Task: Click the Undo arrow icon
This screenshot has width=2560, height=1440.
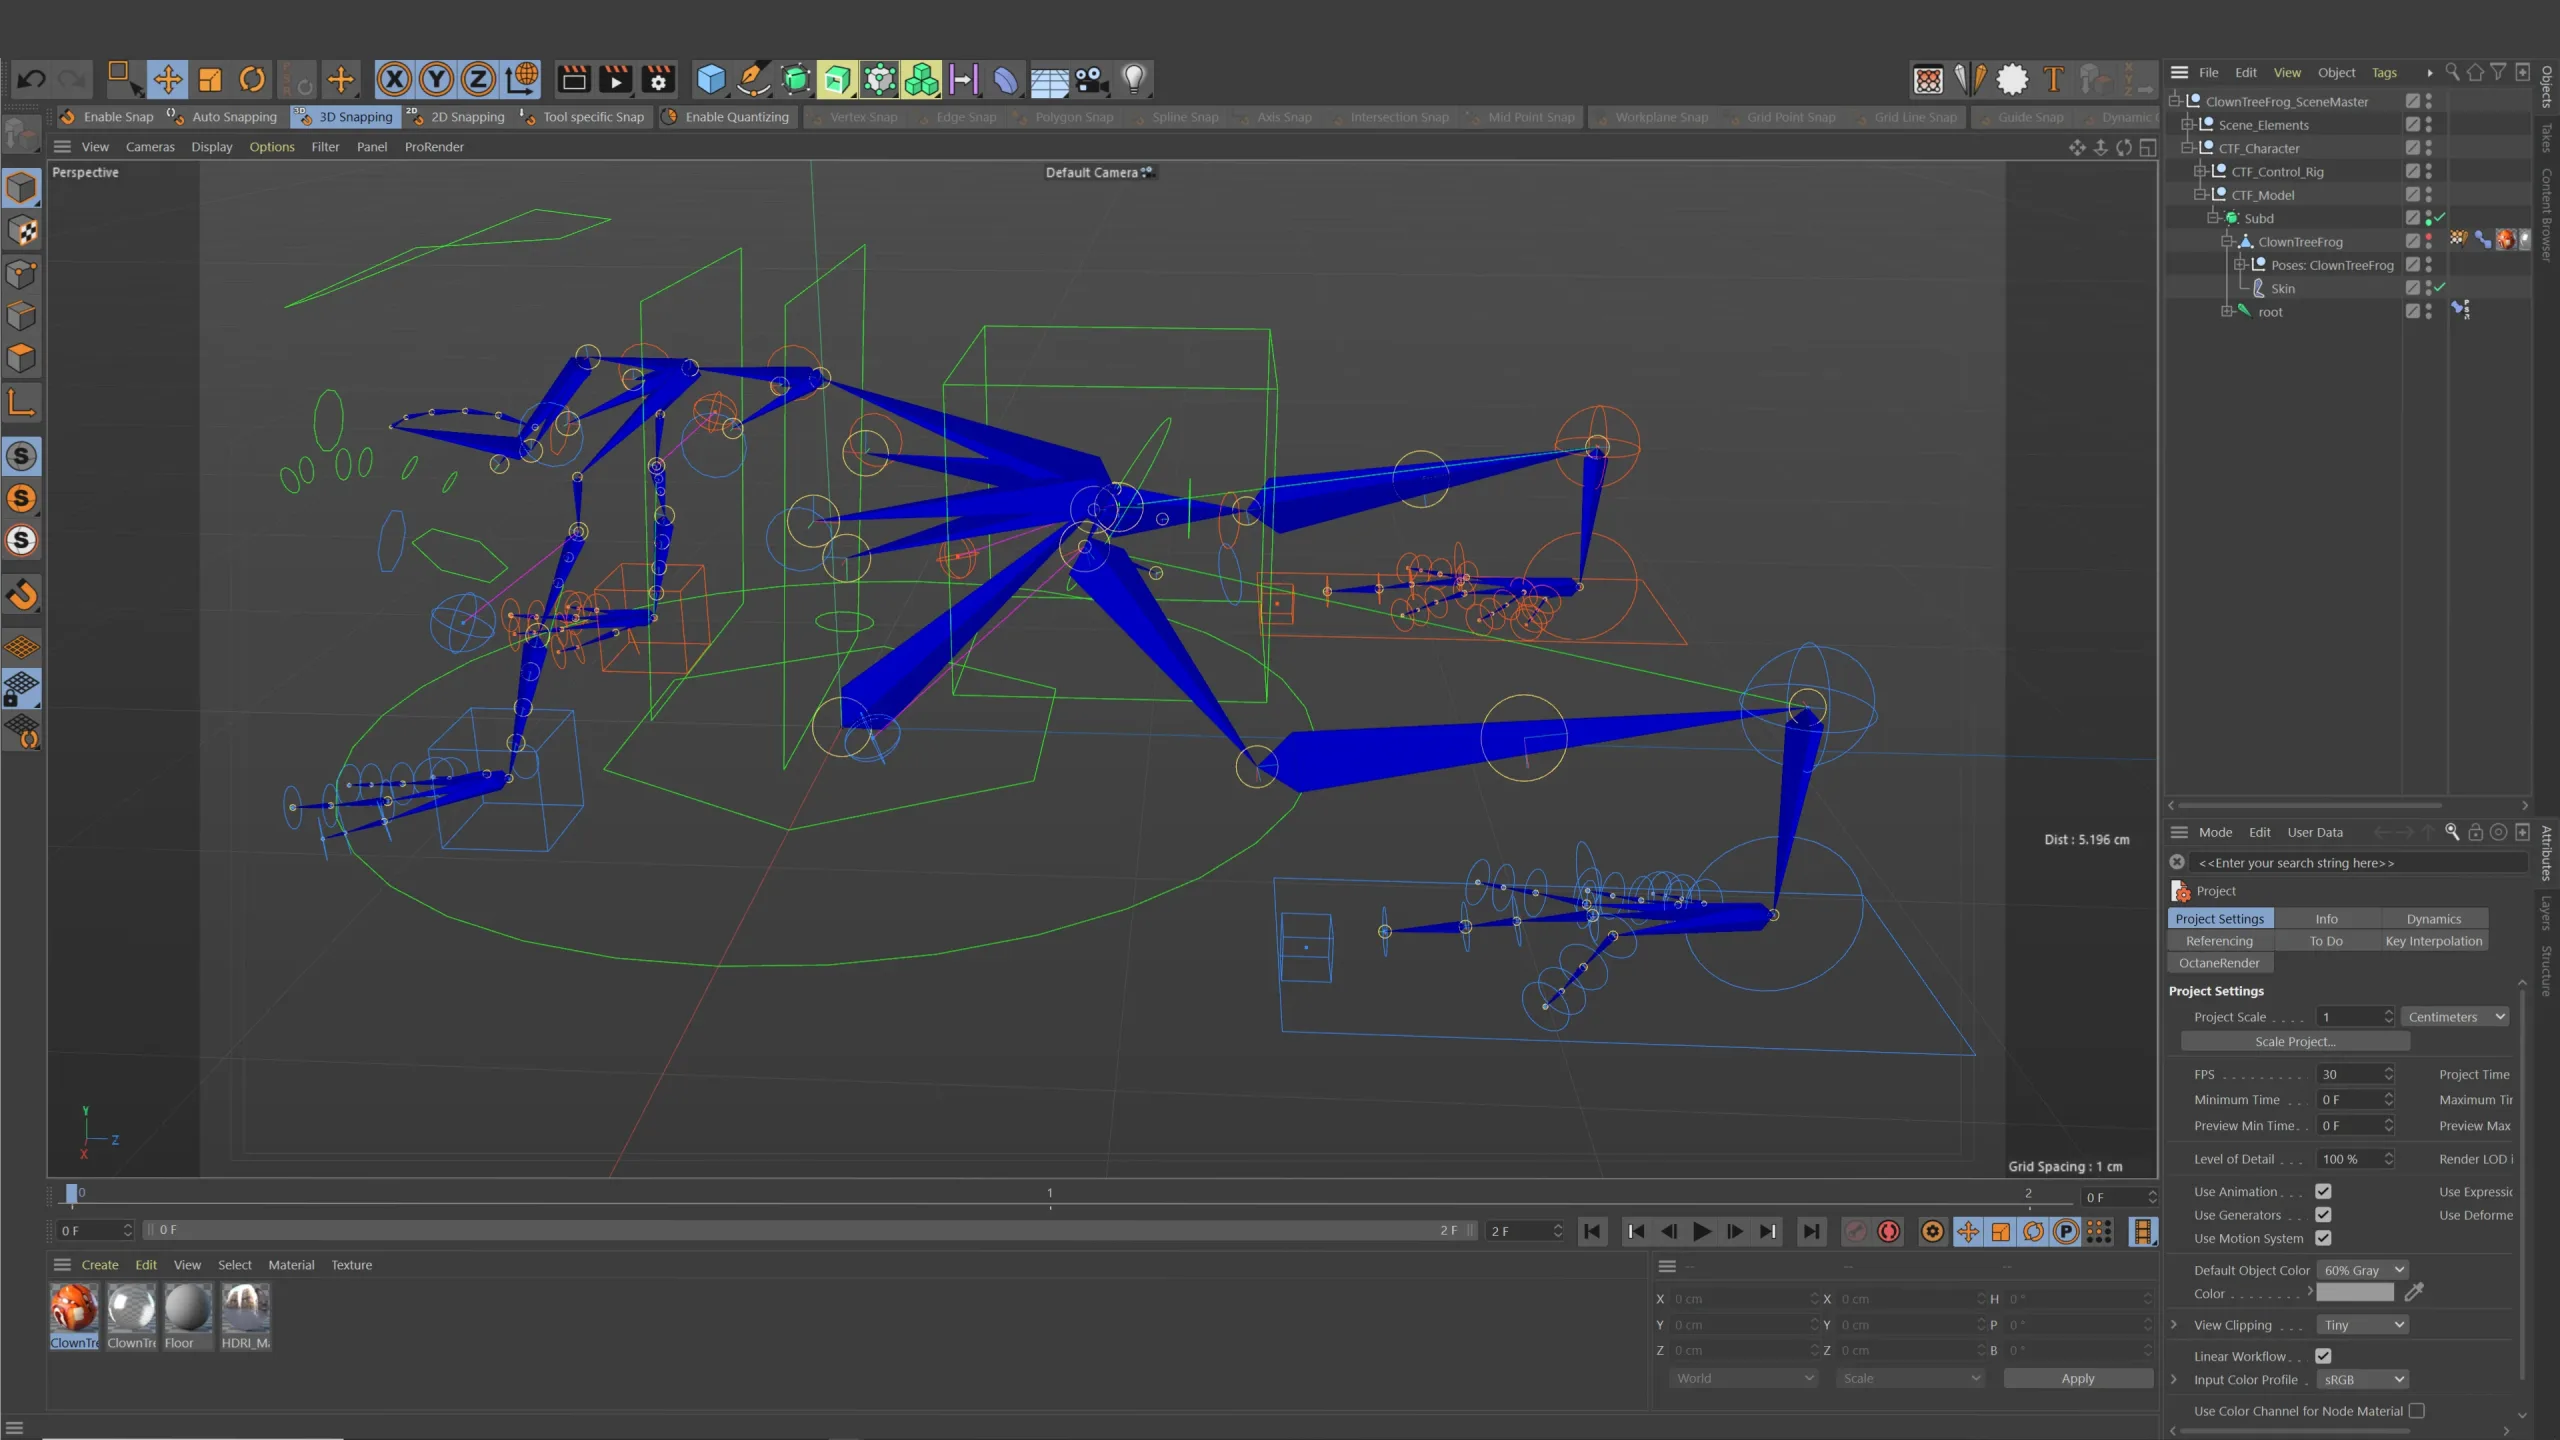Action: (x=32, y=79)
